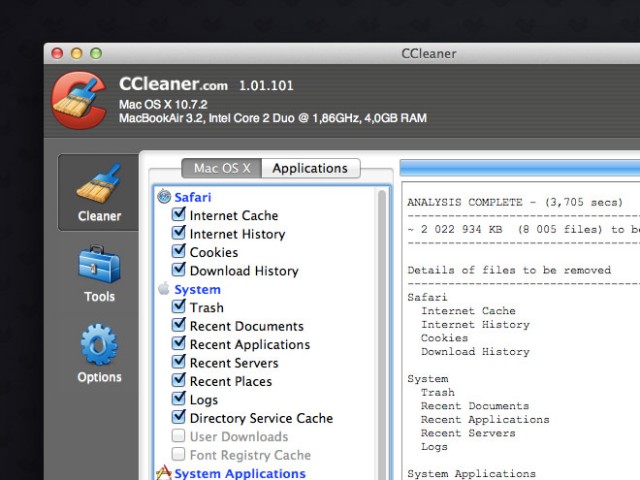Uncheck Safari Internet Cache

[x=178, y=214]
